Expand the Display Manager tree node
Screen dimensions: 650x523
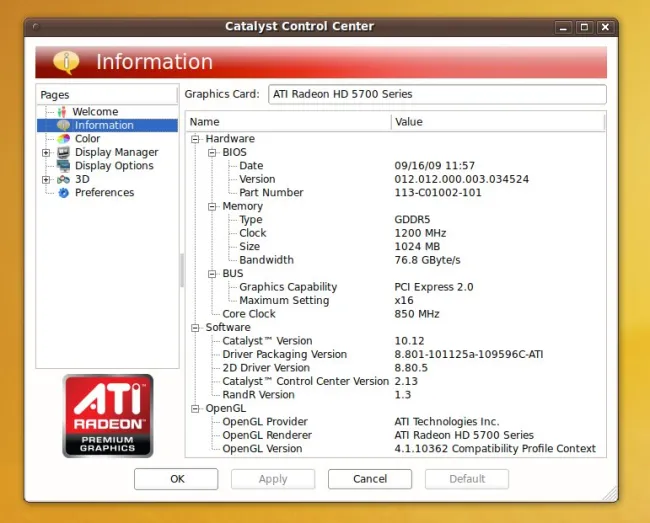tap(46, 153)
